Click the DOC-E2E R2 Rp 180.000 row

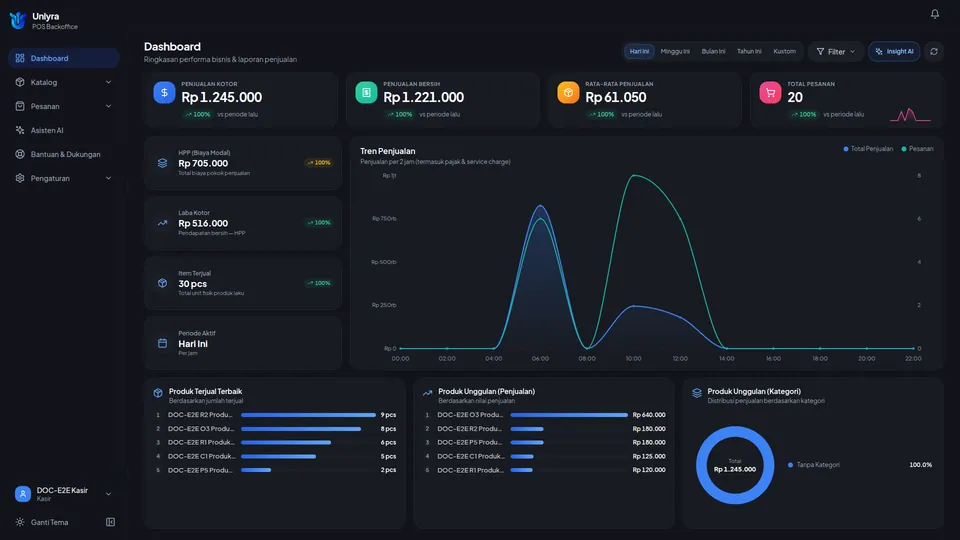pyautogui.click(x=545, y=429)
